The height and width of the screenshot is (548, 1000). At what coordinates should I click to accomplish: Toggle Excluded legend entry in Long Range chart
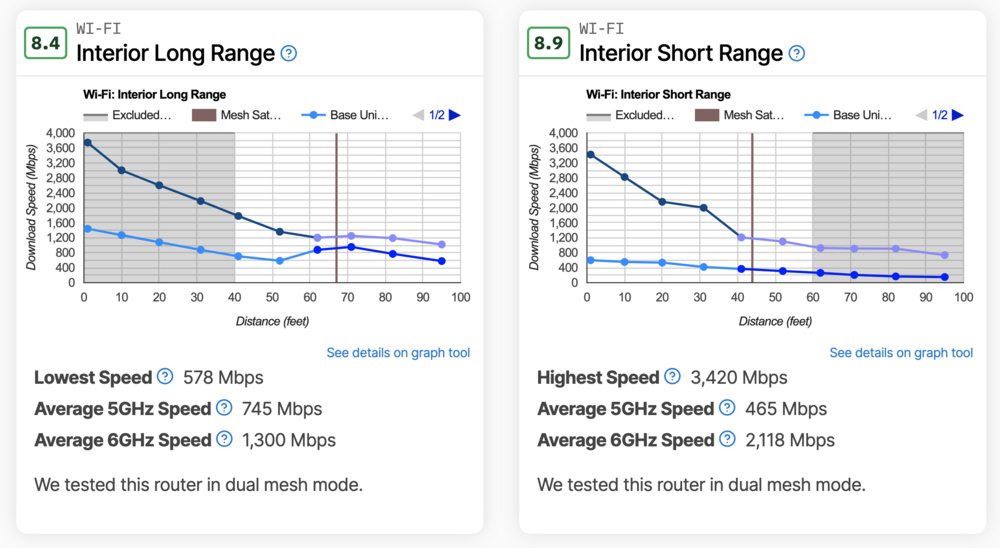click(x=128, y=115)
